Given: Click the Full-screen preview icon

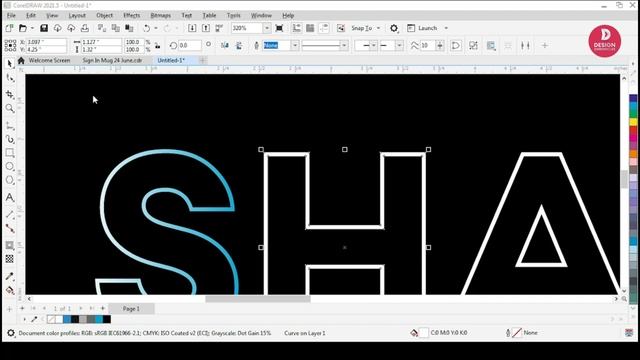Looking at the screenshot, I should tap(279, 28).
